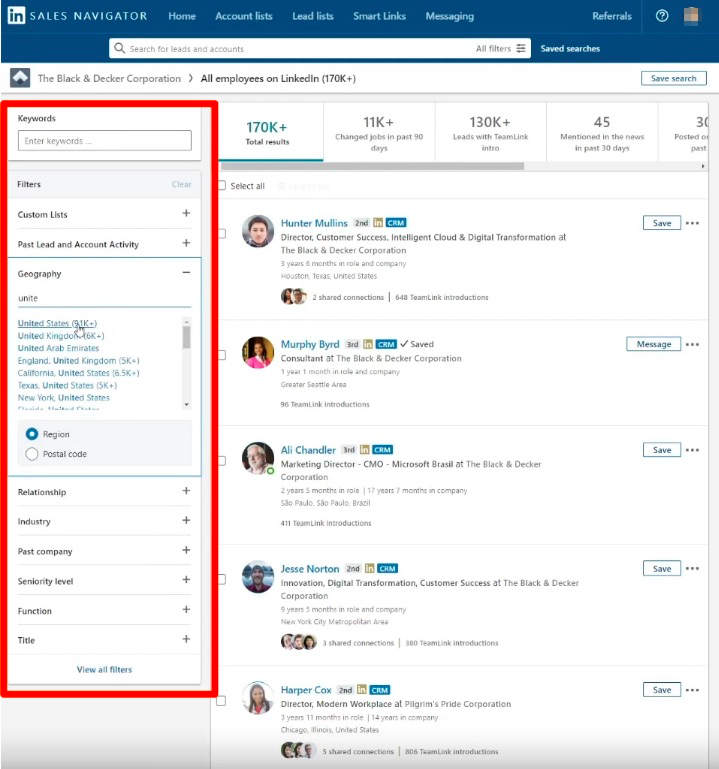Choose United Kingdom geography suggestion
The image size is (719, 769).
(x=61, y=336)
